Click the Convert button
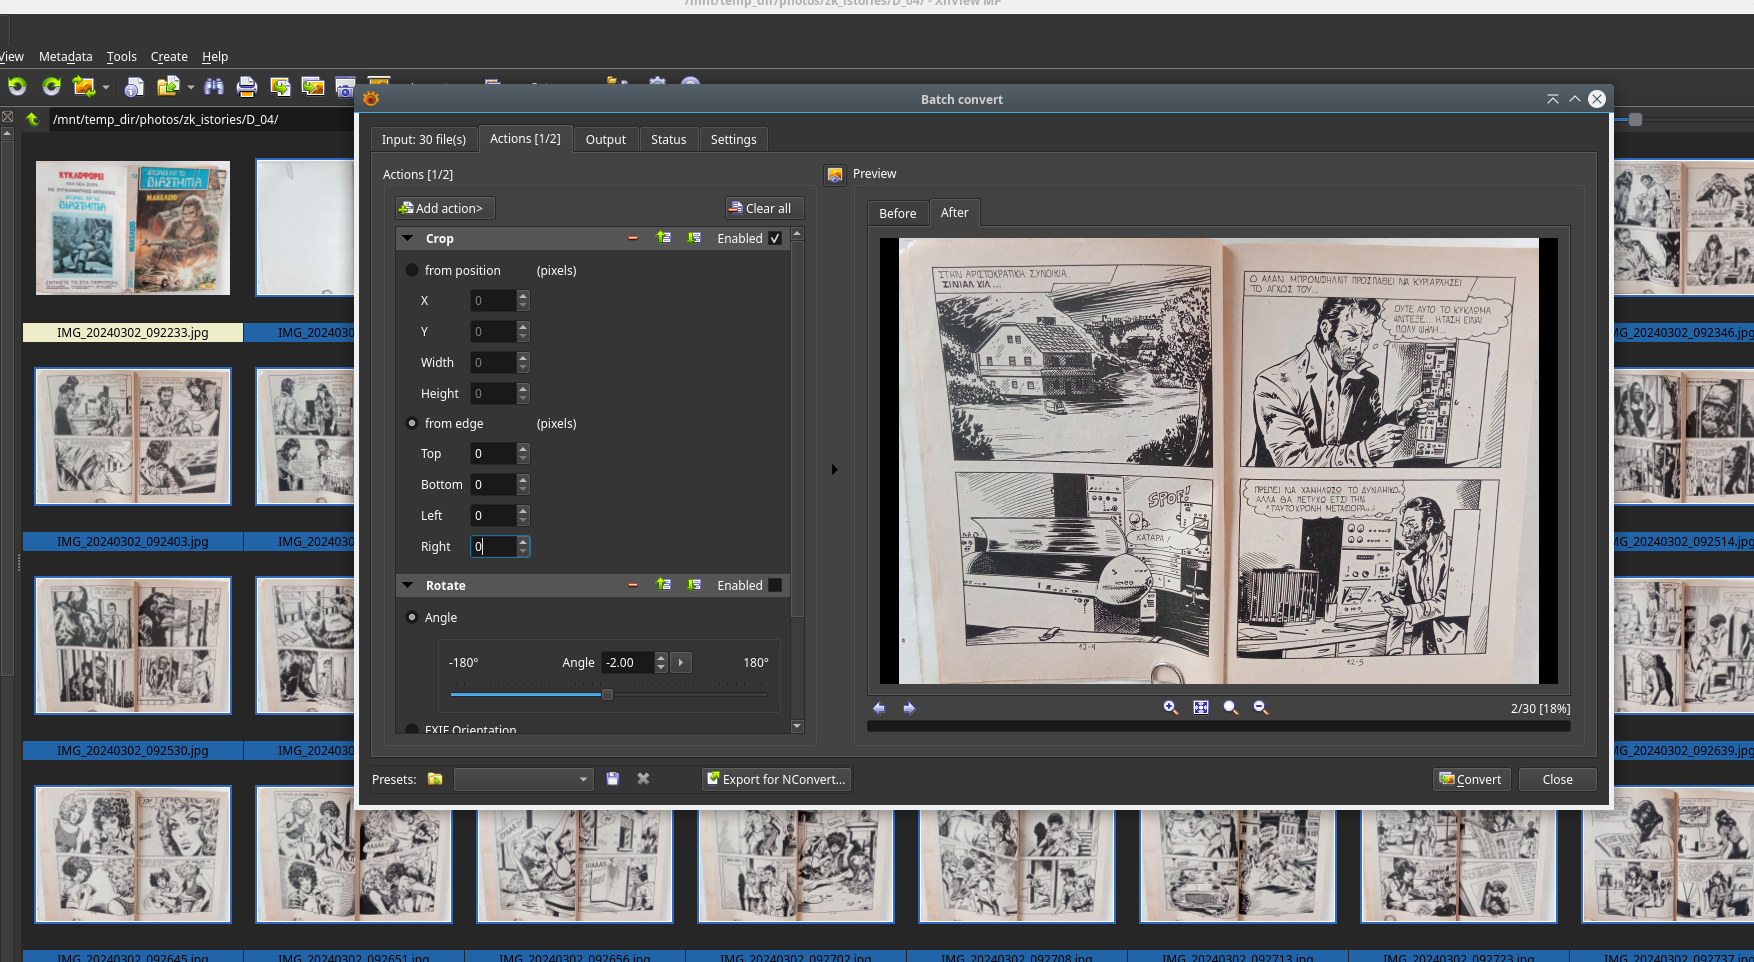Screen dimensions: 1754x962 click(x=1470, y=779)
